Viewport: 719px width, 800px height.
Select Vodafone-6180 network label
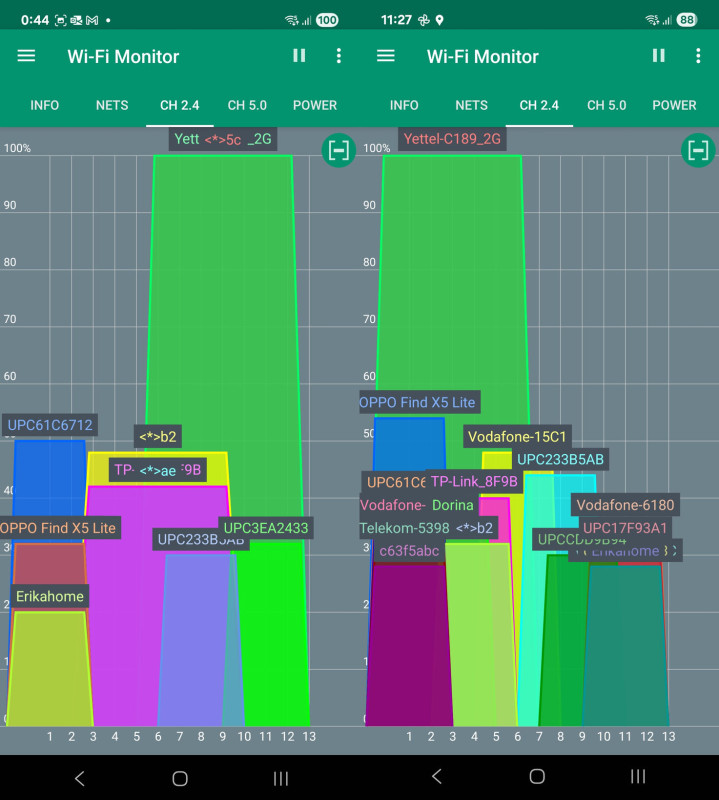tap(625, 505)
